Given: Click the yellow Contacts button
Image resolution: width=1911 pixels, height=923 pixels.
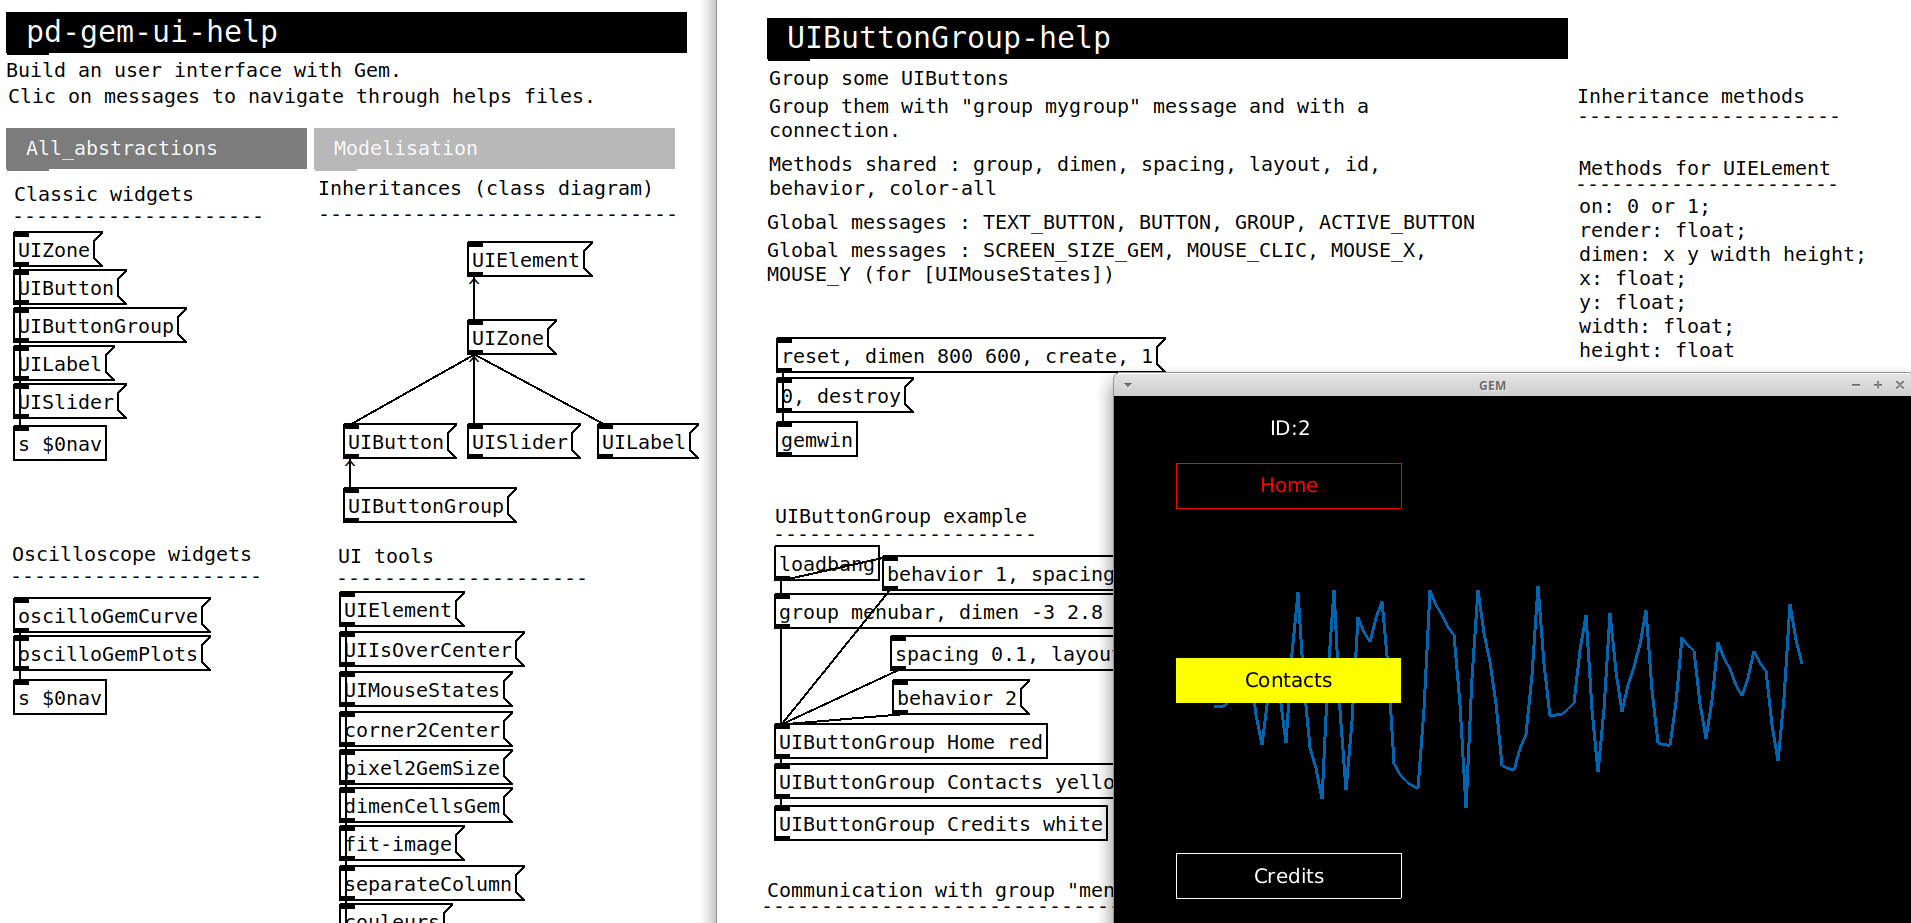Looking at the screenshot, I should (x=1288, y=680).
